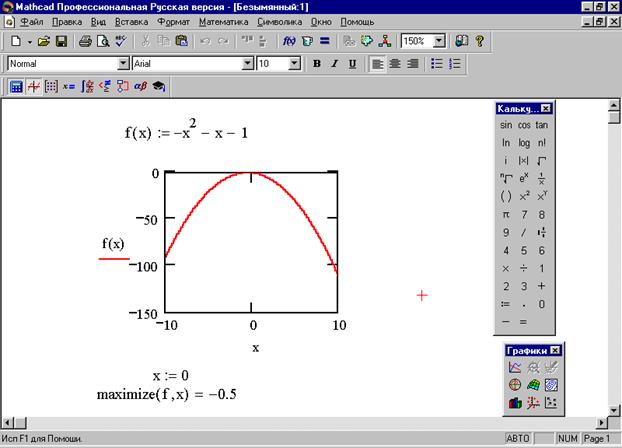This screenshot has width=622, height=448.
Task: Print the worksheet using printer icon
Action: pos(85,41)
